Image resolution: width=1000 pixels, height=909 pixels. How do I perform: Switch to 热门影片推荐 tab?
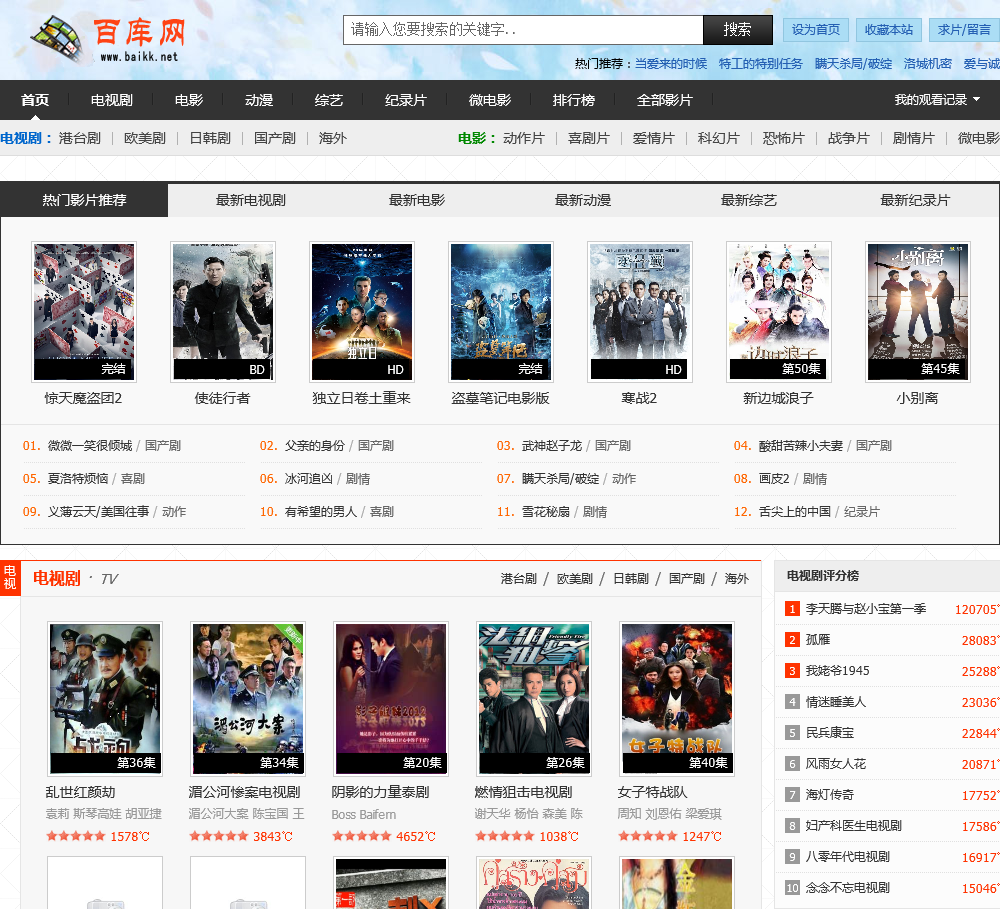[x=84, y=200]
